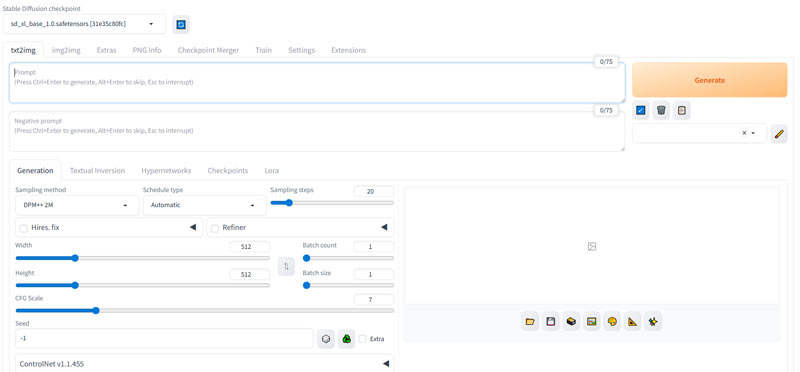Image resolution: width=800 pixels, height=372 pixels.
Task: Open the Extensions tab
Action: click(348, 50)
